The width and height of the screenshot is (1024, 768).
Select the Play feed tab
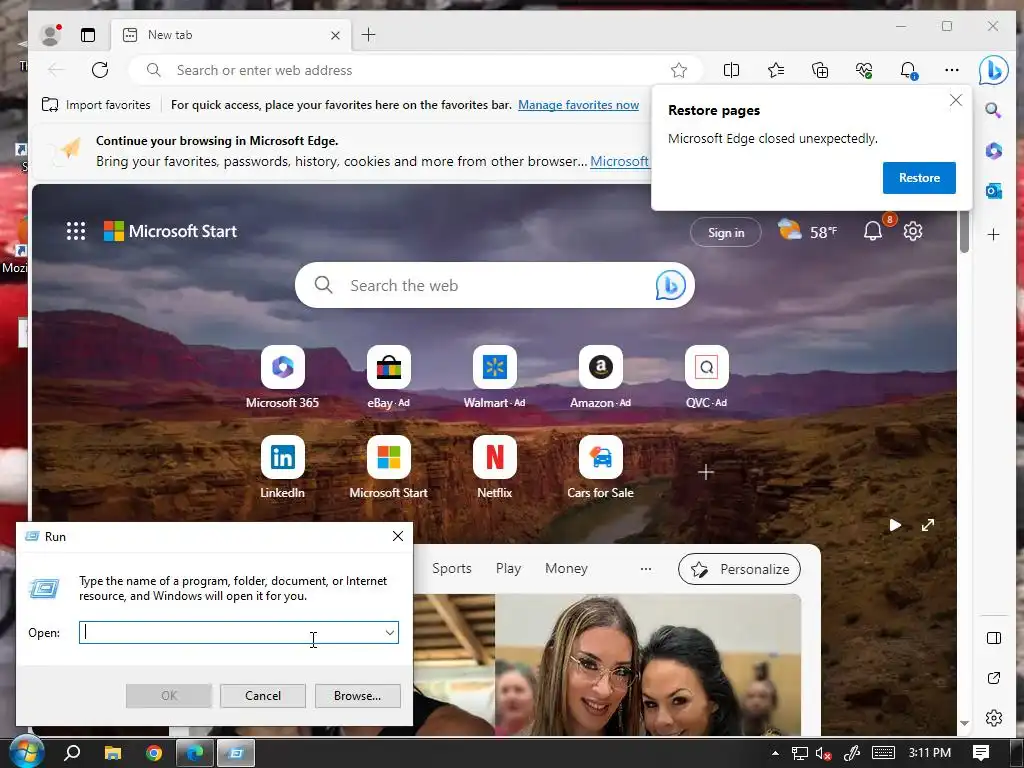[508, 568]
